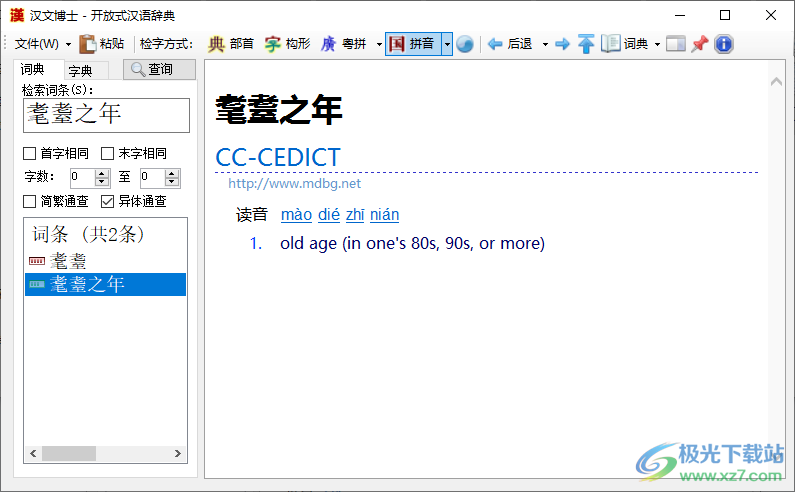Open the 词典 dictionary book button
Viewport: 795px width, 492px height.
[625, 44]
